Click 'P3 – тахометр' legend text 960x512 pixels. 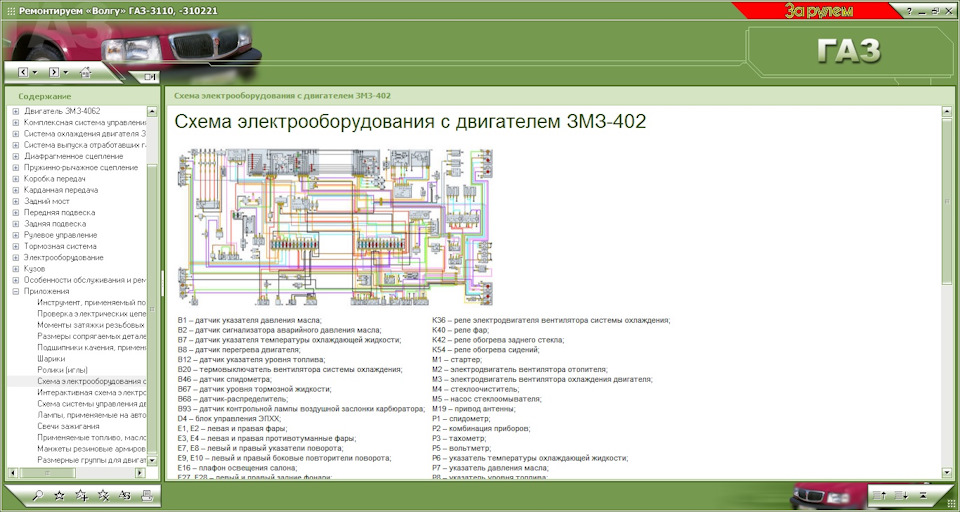point(460,439)
